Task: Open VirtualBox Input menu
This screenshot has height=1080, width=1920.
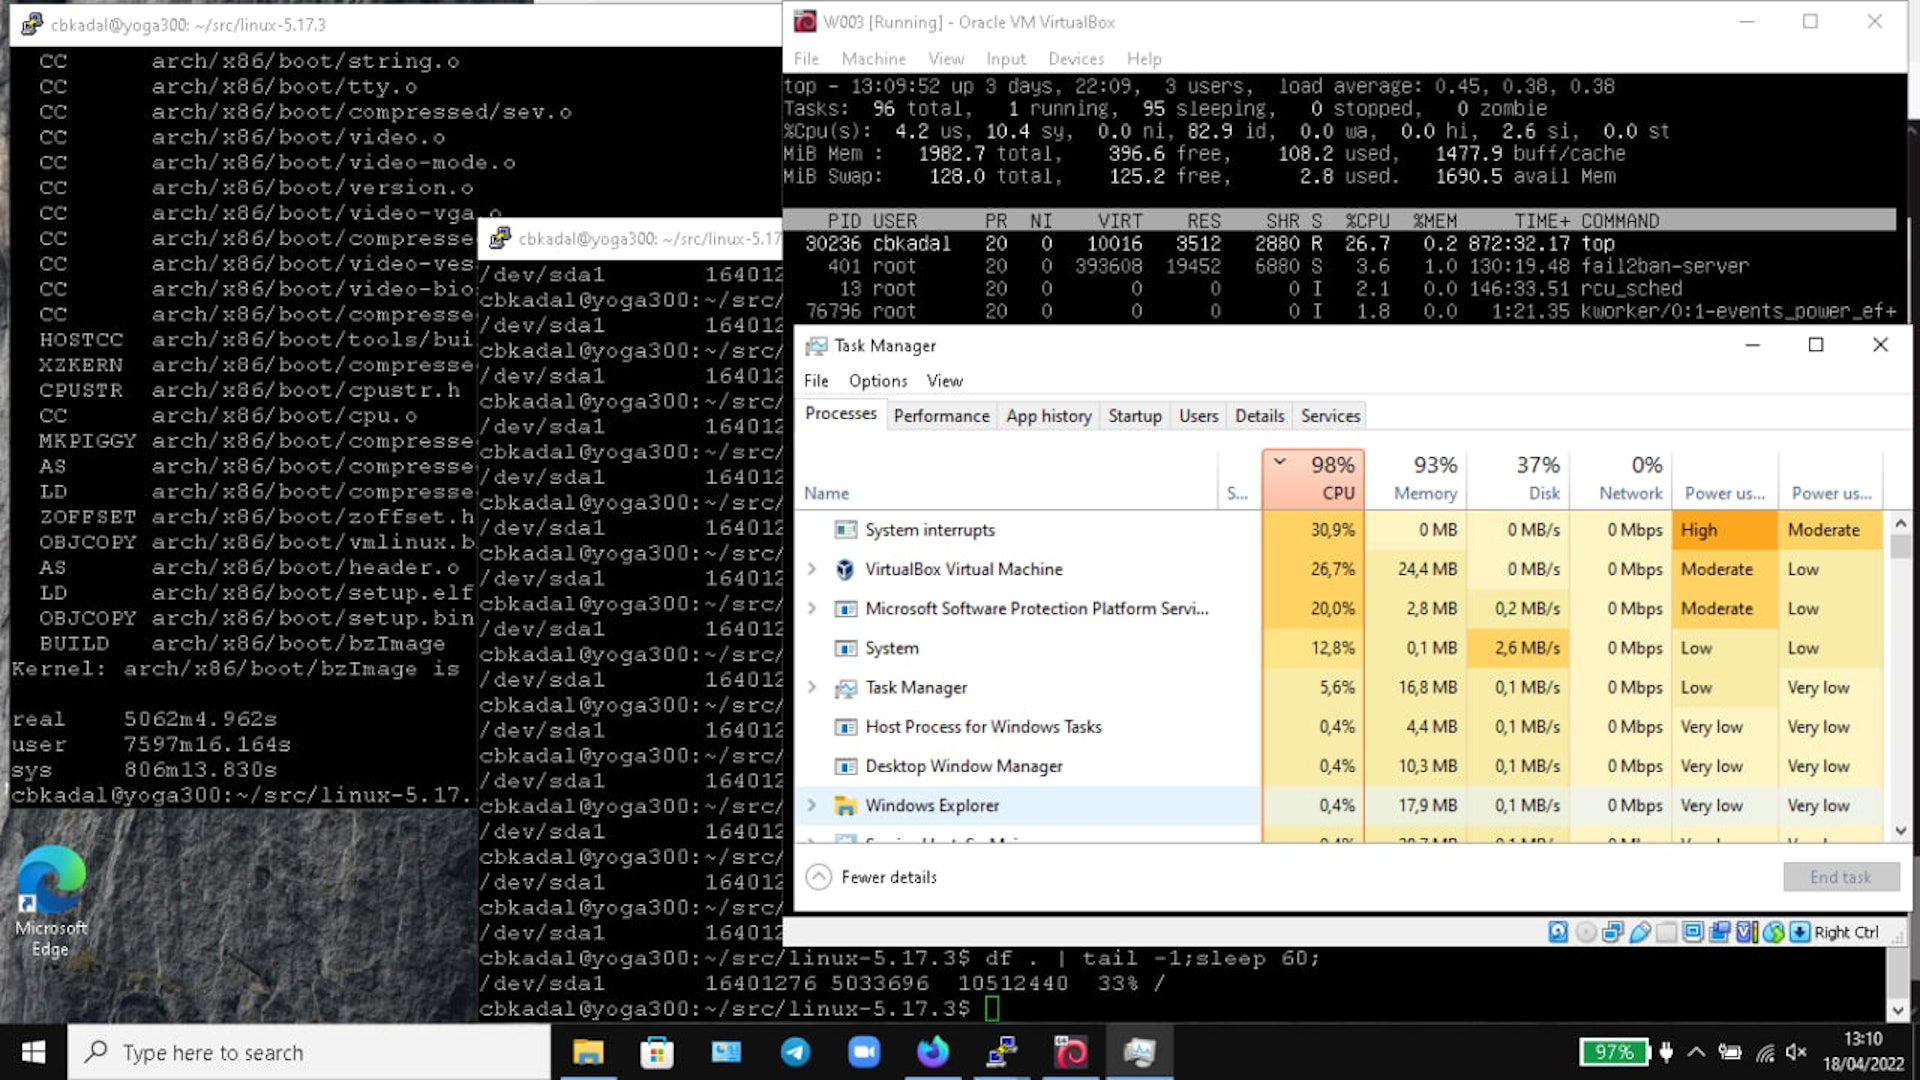Action: click(1006, 59)
